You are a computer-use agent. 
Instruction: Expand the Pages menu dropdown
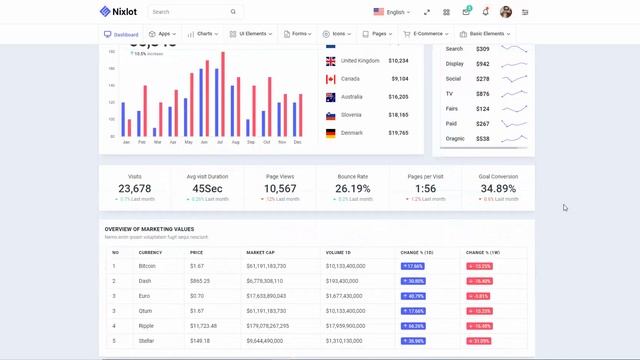tap(378, 34)
